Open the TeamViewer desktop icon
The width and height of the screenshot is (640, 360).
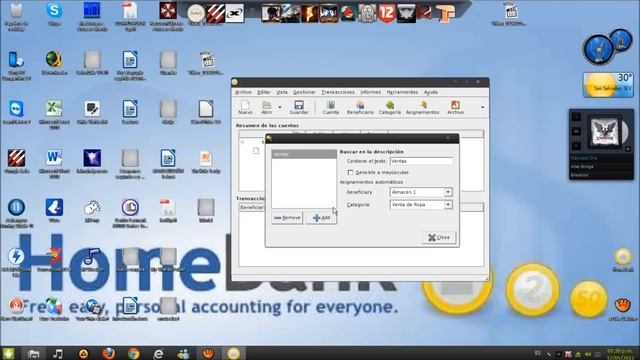click(16, 112)
